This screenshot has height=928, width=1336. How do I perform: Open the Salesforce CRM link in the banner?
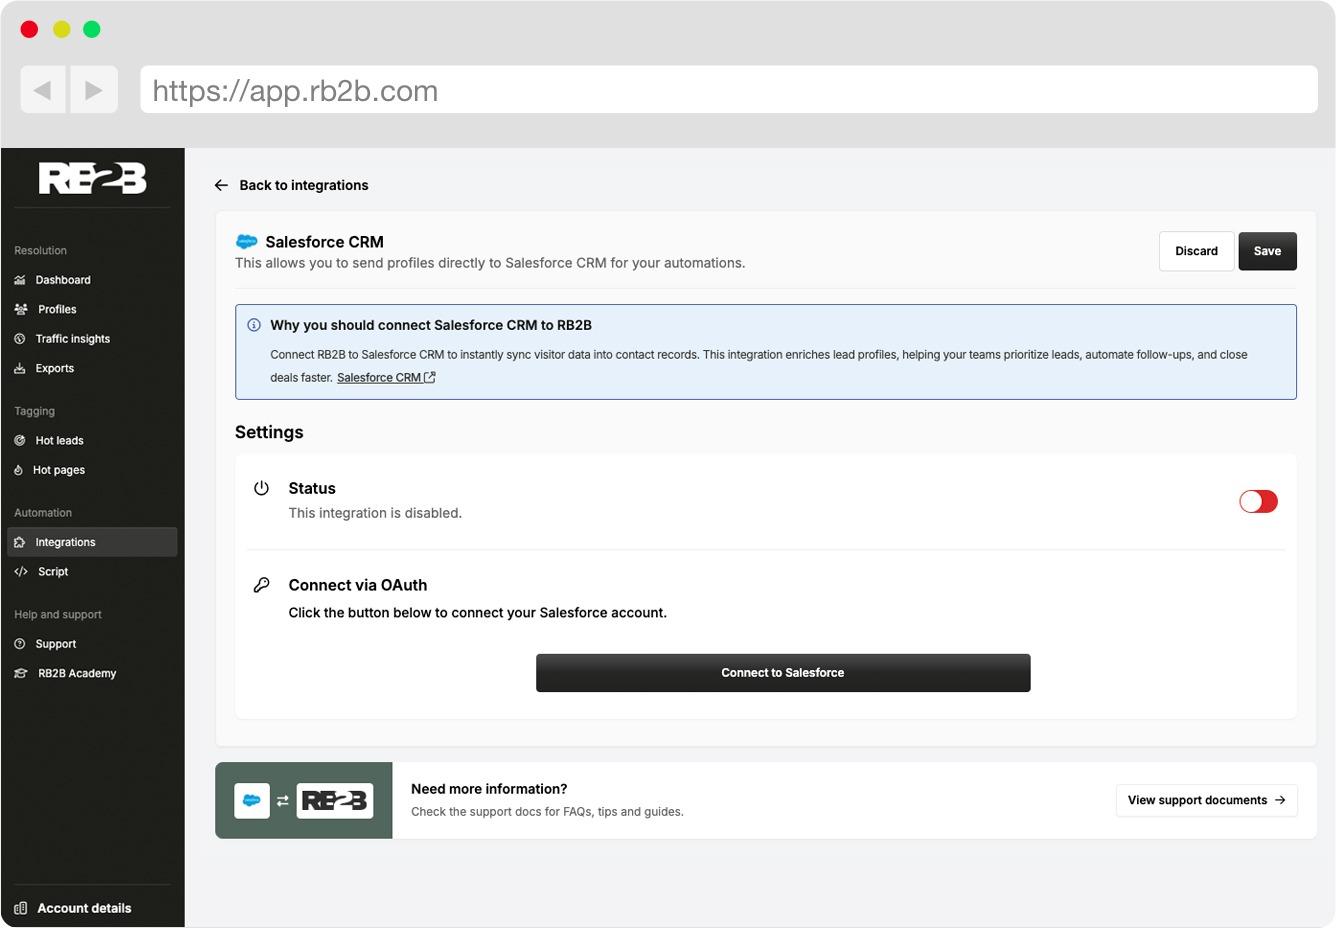[386, 377]
